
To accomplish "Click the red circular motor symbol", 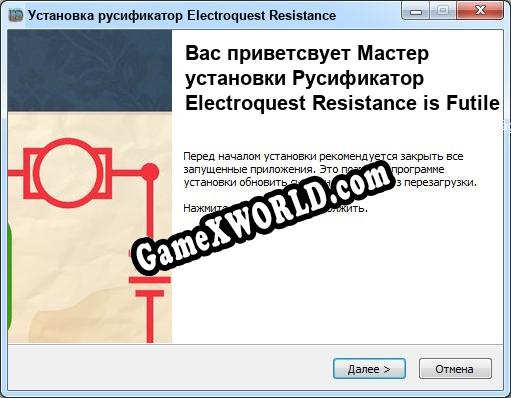I will pos(68,173).
